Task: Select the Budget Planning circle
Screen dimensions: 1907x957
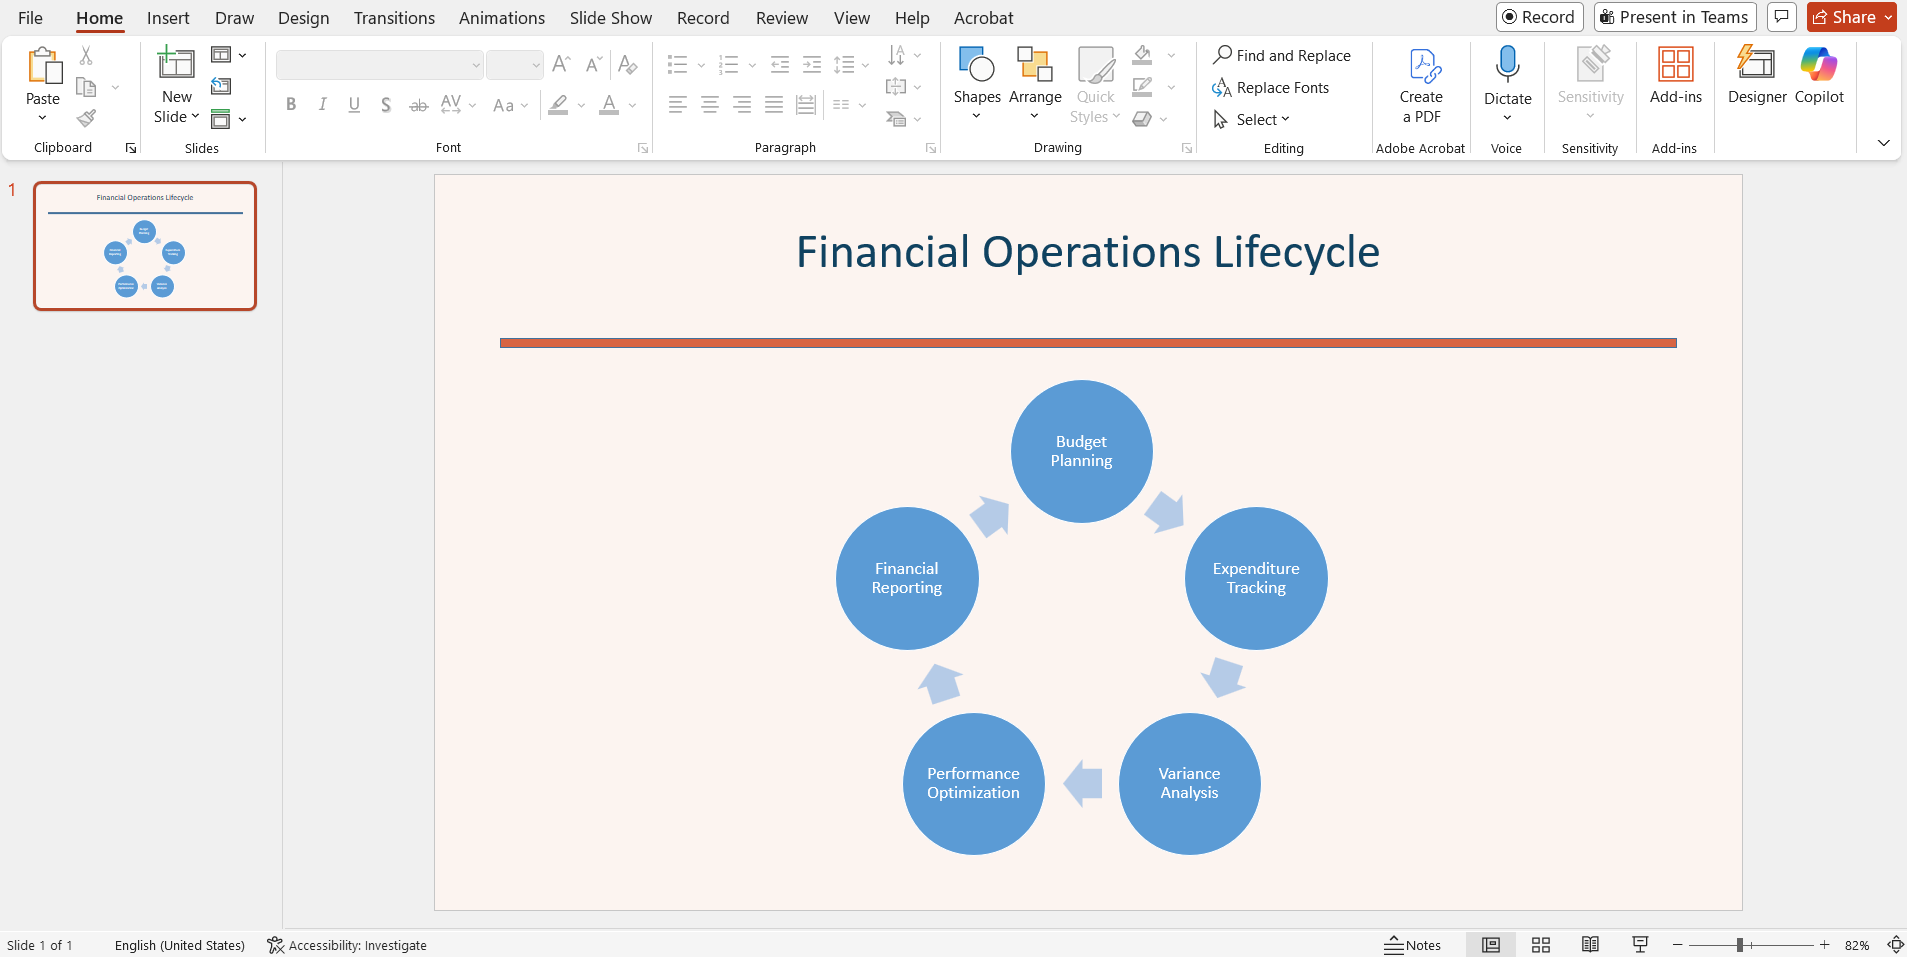Action: (1081, 451)
